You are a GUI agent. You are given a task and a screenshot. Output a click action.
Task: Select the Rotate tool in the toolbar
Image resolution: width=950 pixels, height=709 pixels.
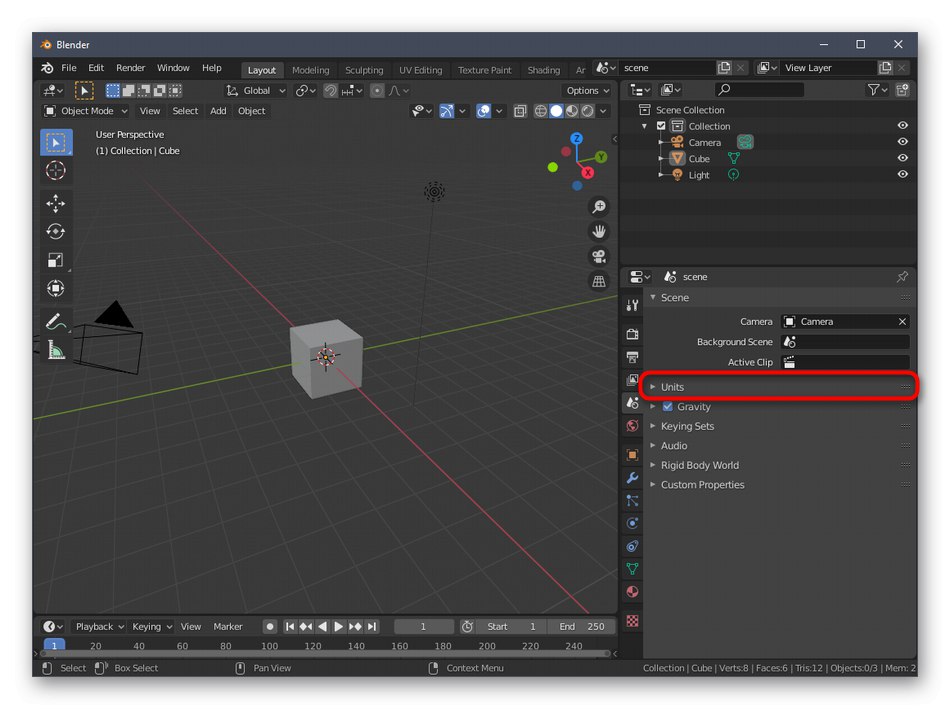[56, 232]
